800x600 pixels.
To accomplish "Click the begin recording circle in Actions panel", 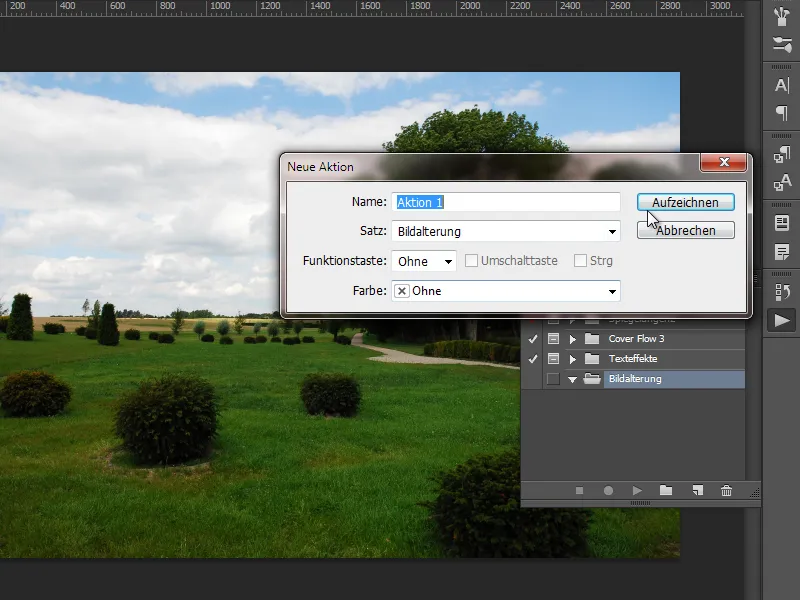I will 608,490.
